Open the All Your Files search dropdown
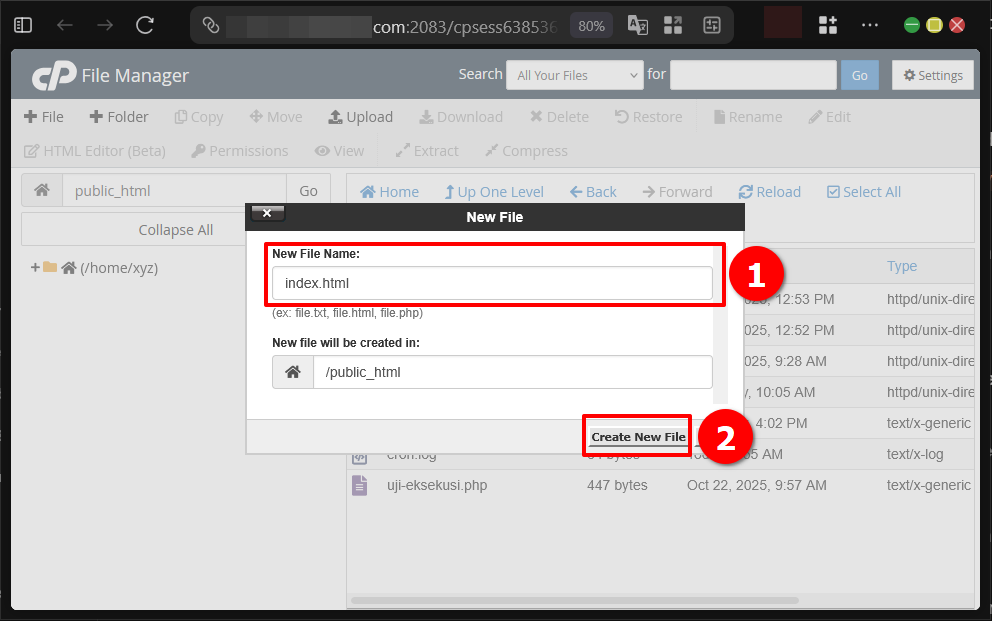Screen dimensions: 992x621 point(574,75)
